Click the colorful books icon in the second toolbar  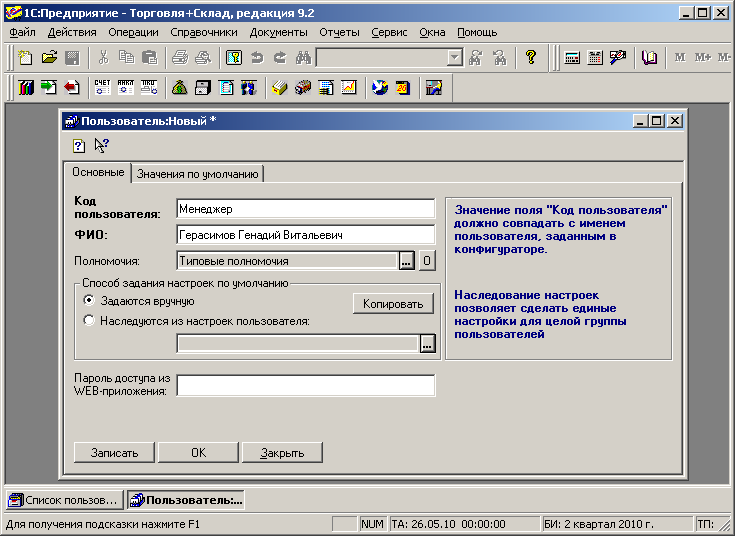[26, 87]
